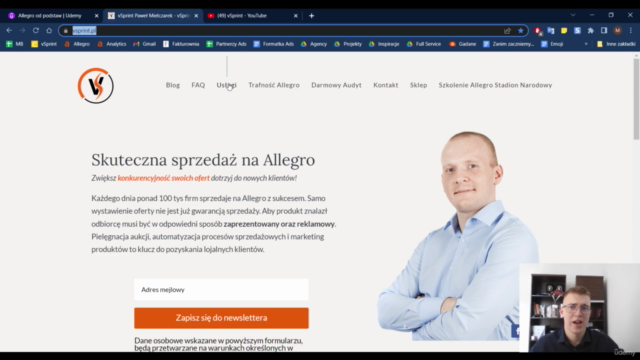640x360 pixels.
Task: Open the blue S extension icon
Action: tap(577, 31)
